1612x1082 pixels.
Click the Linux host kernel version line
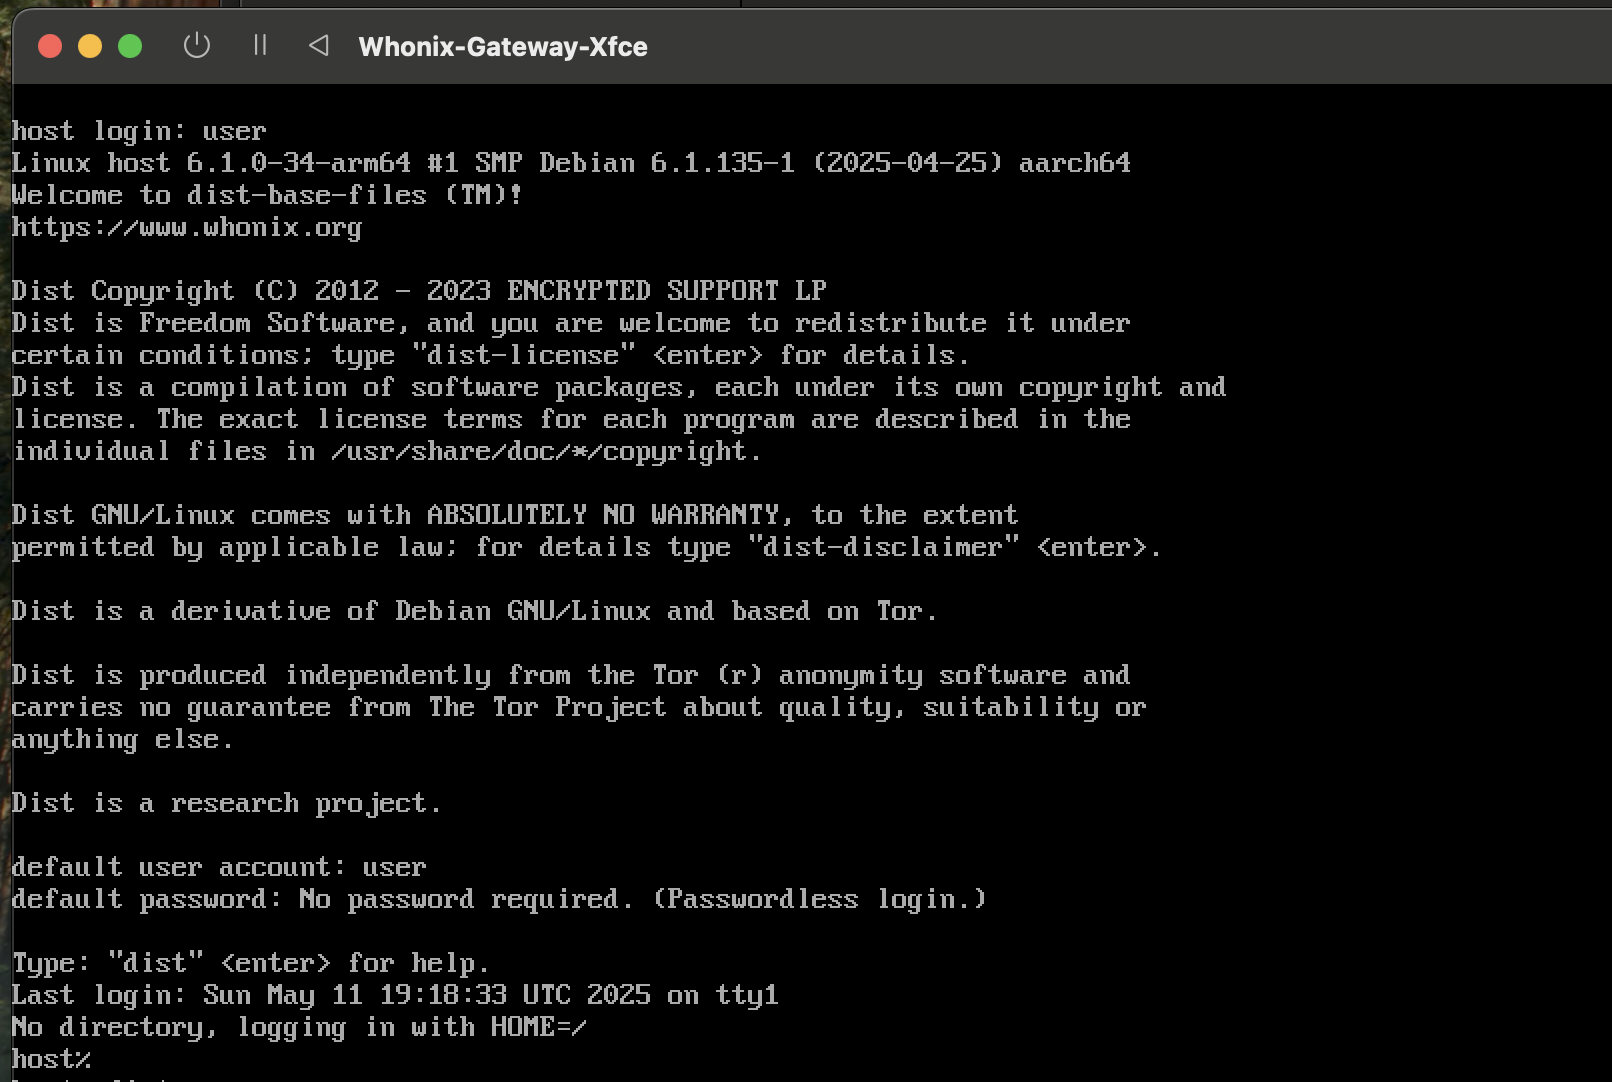571,163
